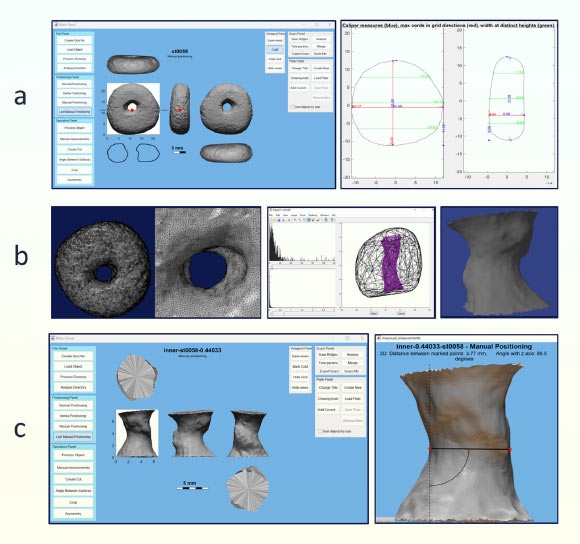Click Black Cold in bottom window

(300, 366)
